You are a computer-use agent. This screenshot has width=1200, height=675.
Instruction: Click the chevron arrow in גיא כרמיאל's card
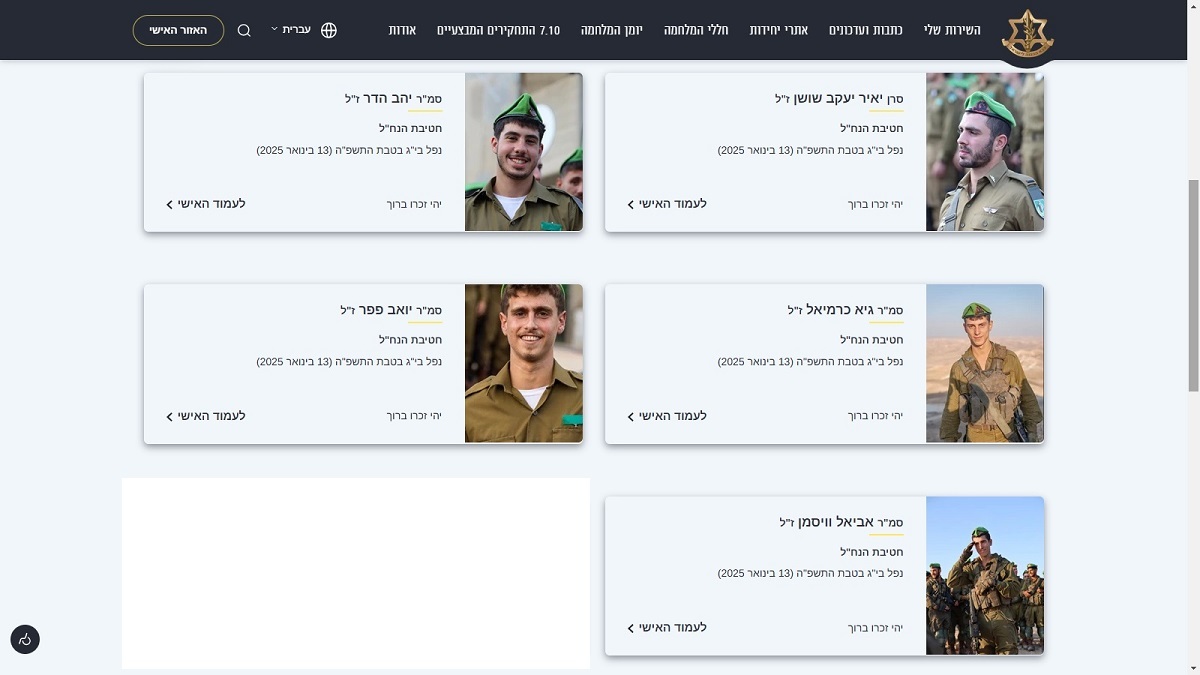coord(631,416)
